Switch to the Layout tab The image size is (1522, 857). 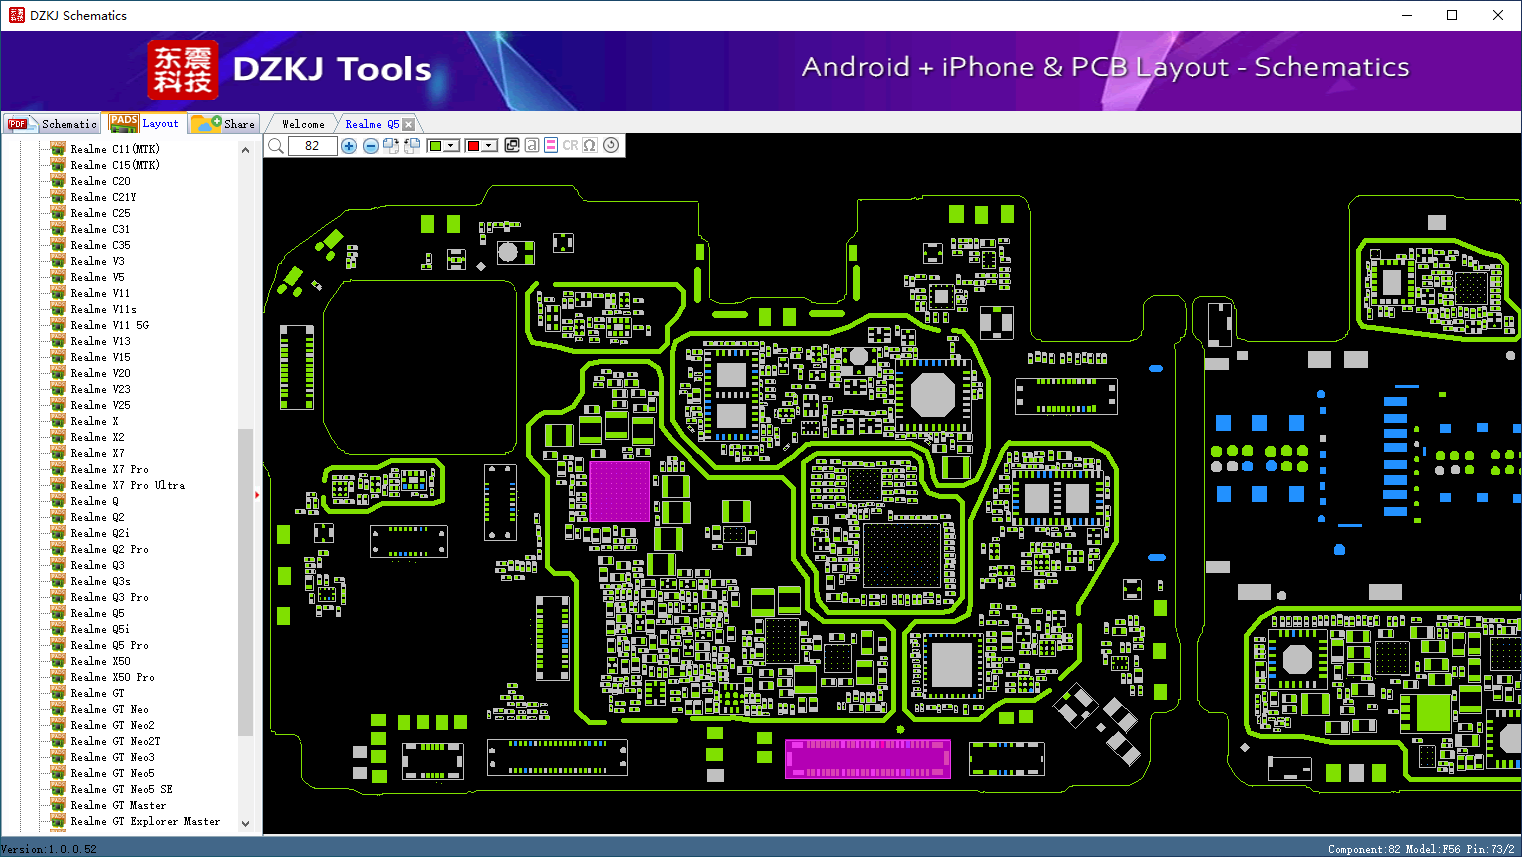pos(145,123)
